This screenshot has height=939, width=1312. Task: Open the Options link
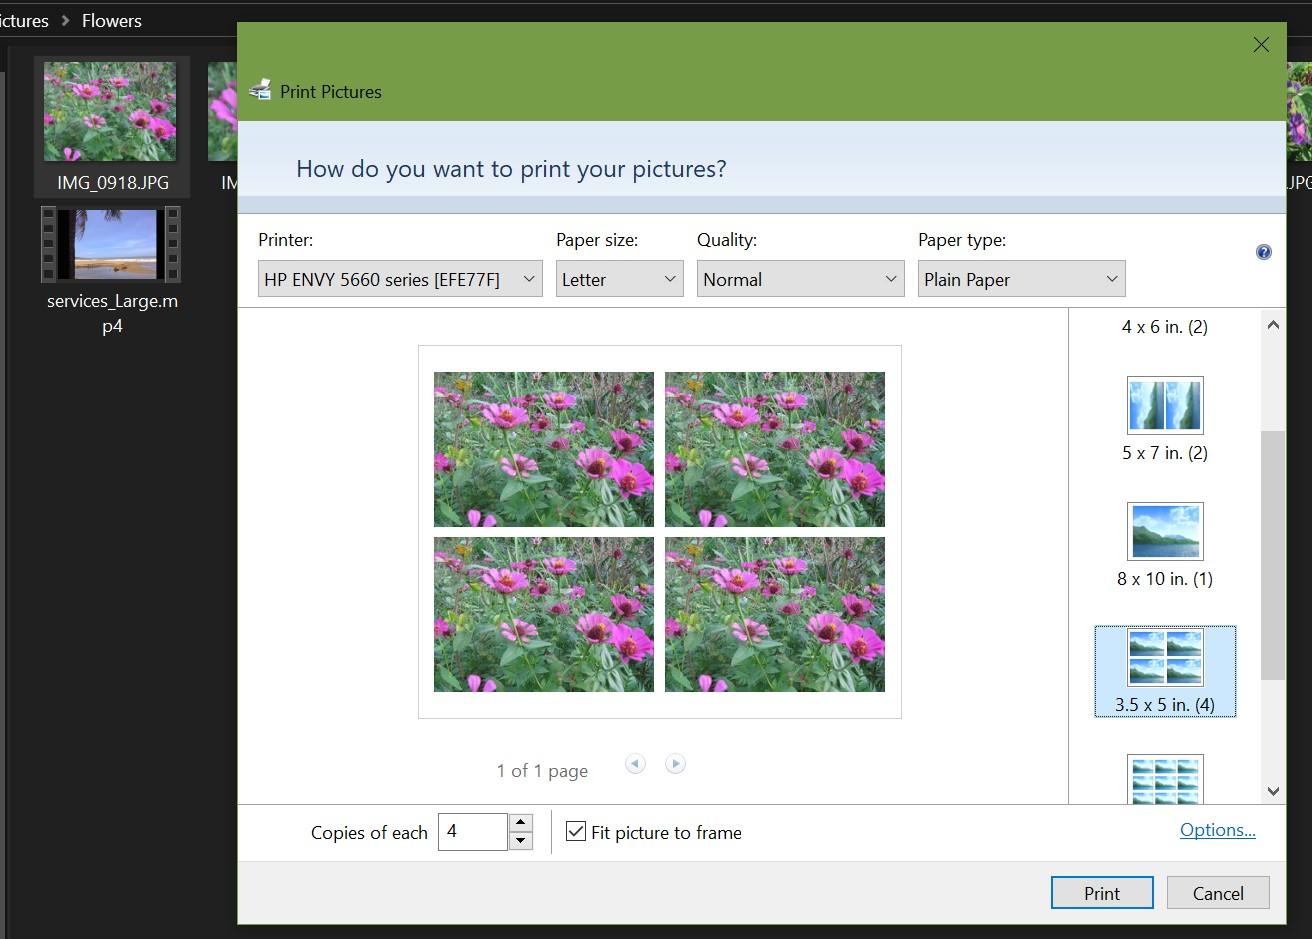(x=1217, y=829)
